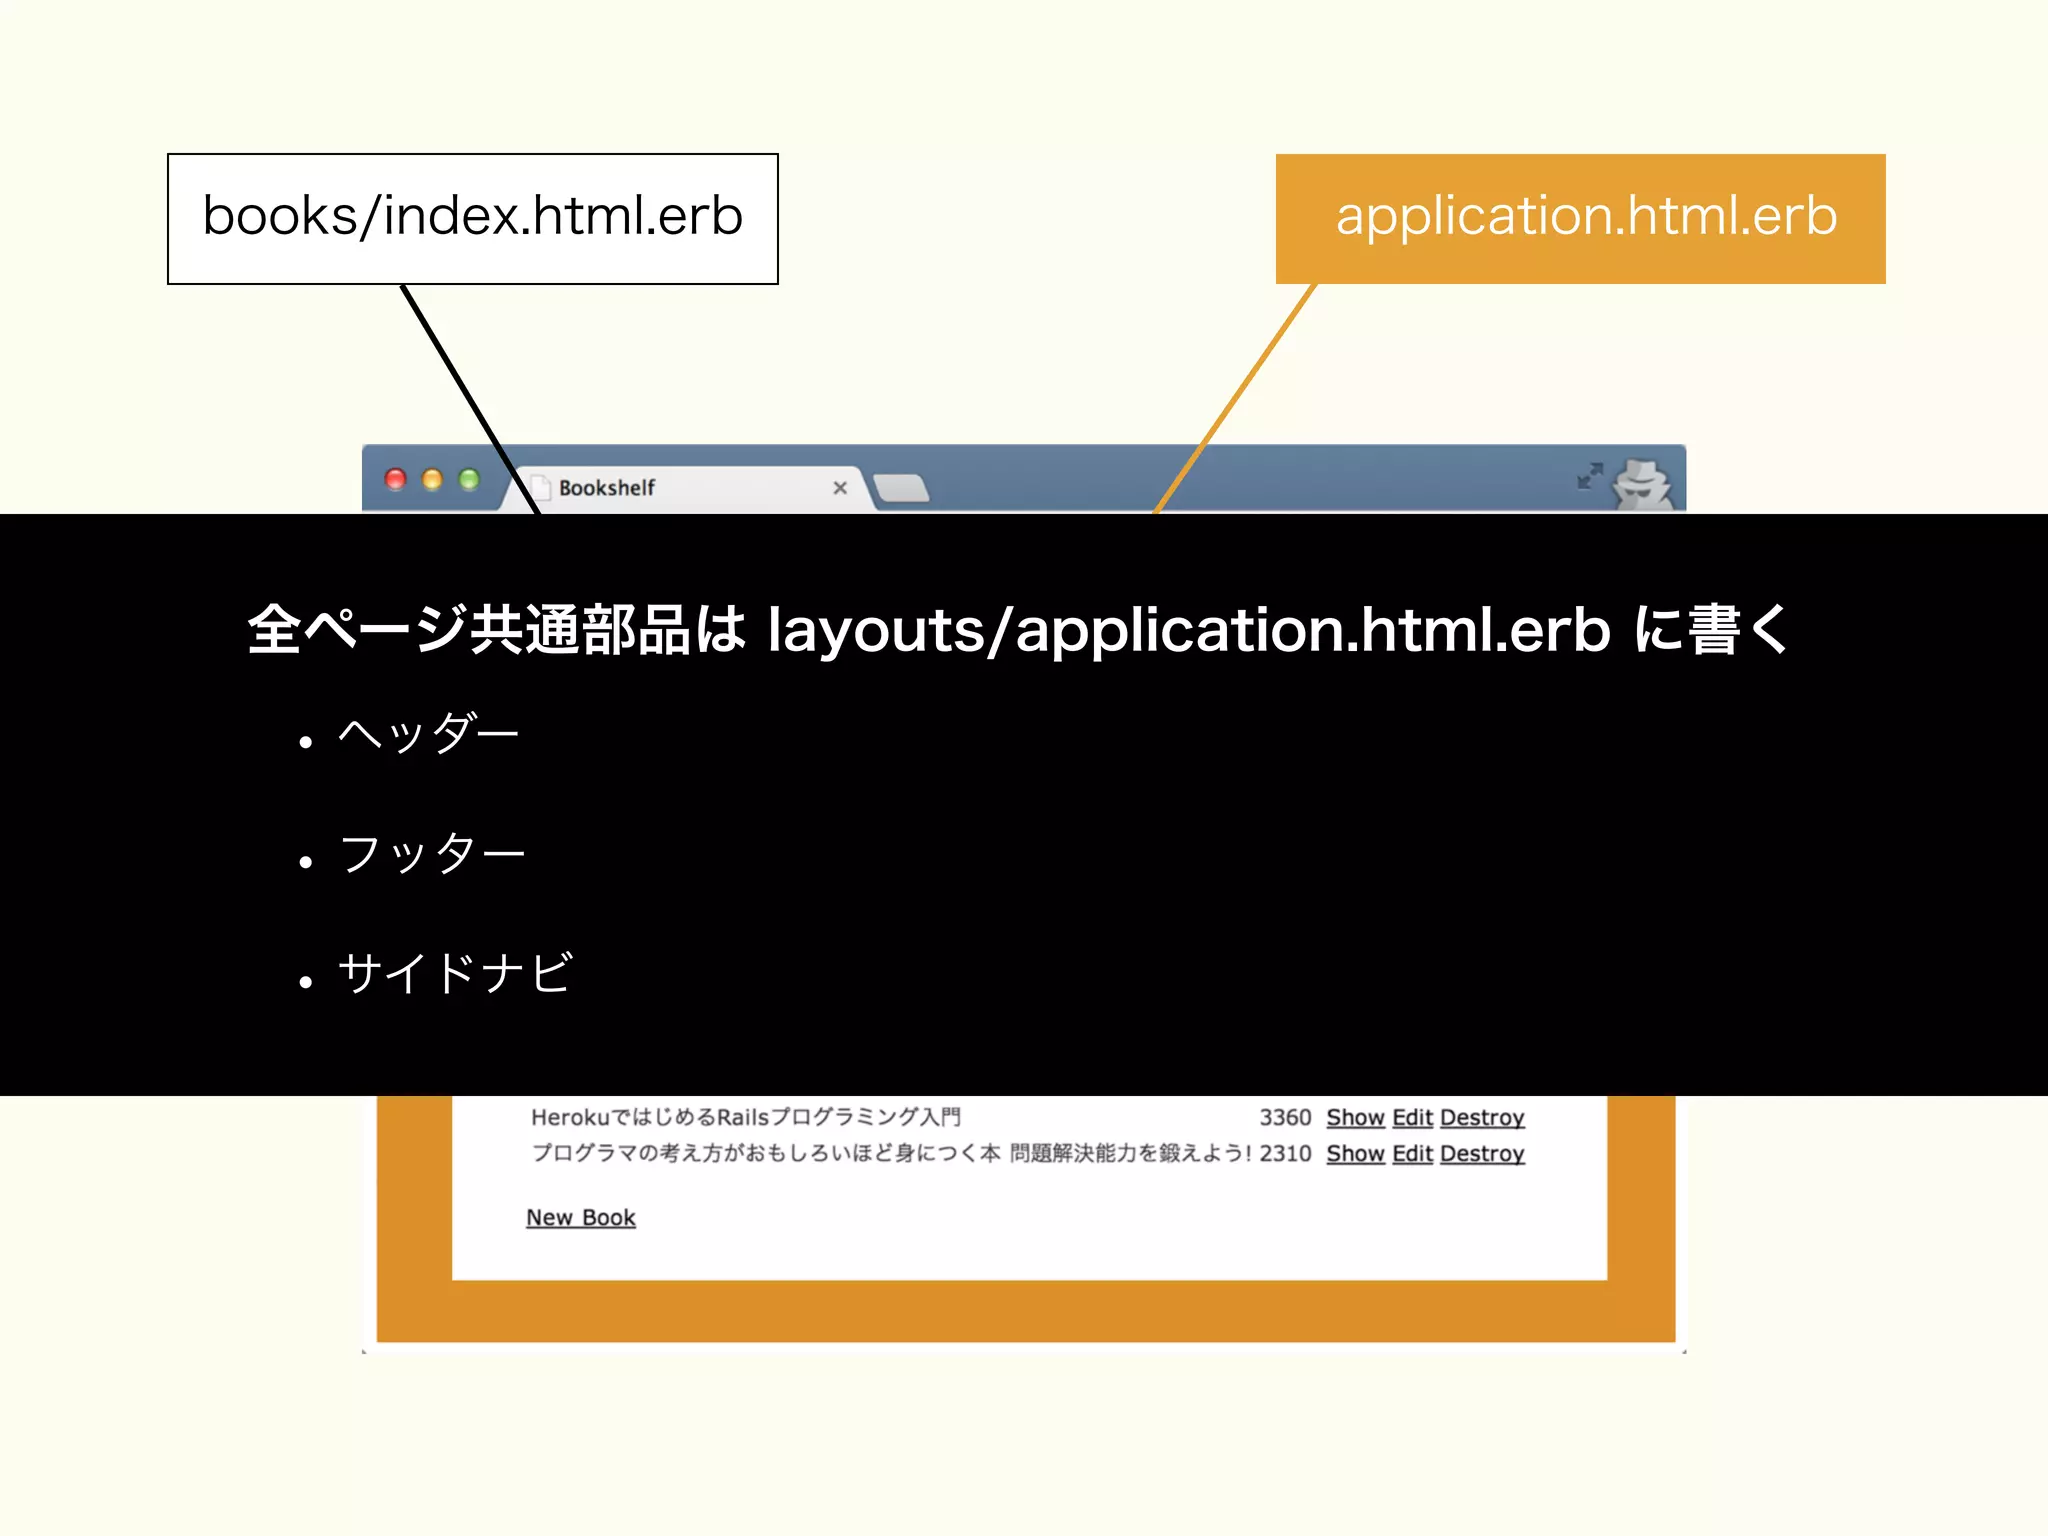This screenshot has width=2048, height=1536.
Task: Open Show link for the Heroku book
Action: [1355, 1117]
